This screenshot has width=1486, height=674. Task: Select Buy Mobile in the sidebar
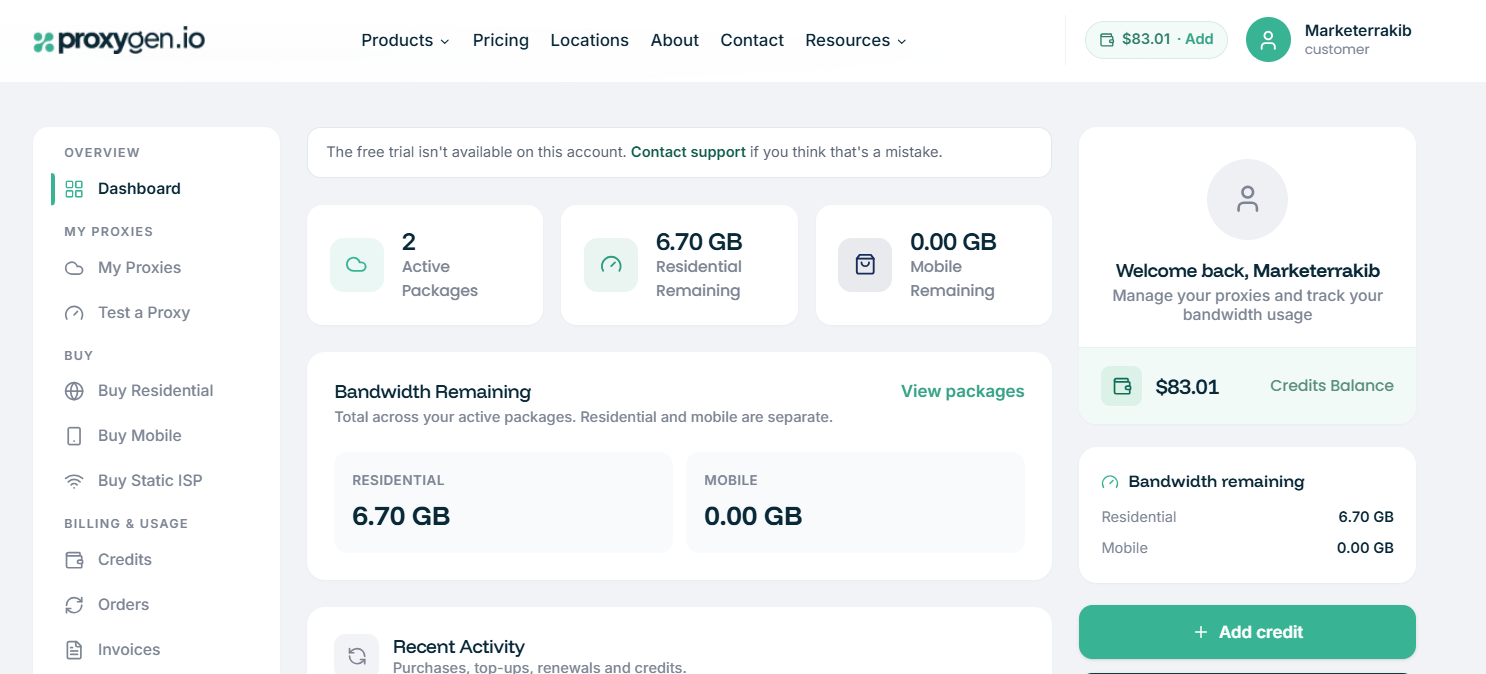[140, 436]
